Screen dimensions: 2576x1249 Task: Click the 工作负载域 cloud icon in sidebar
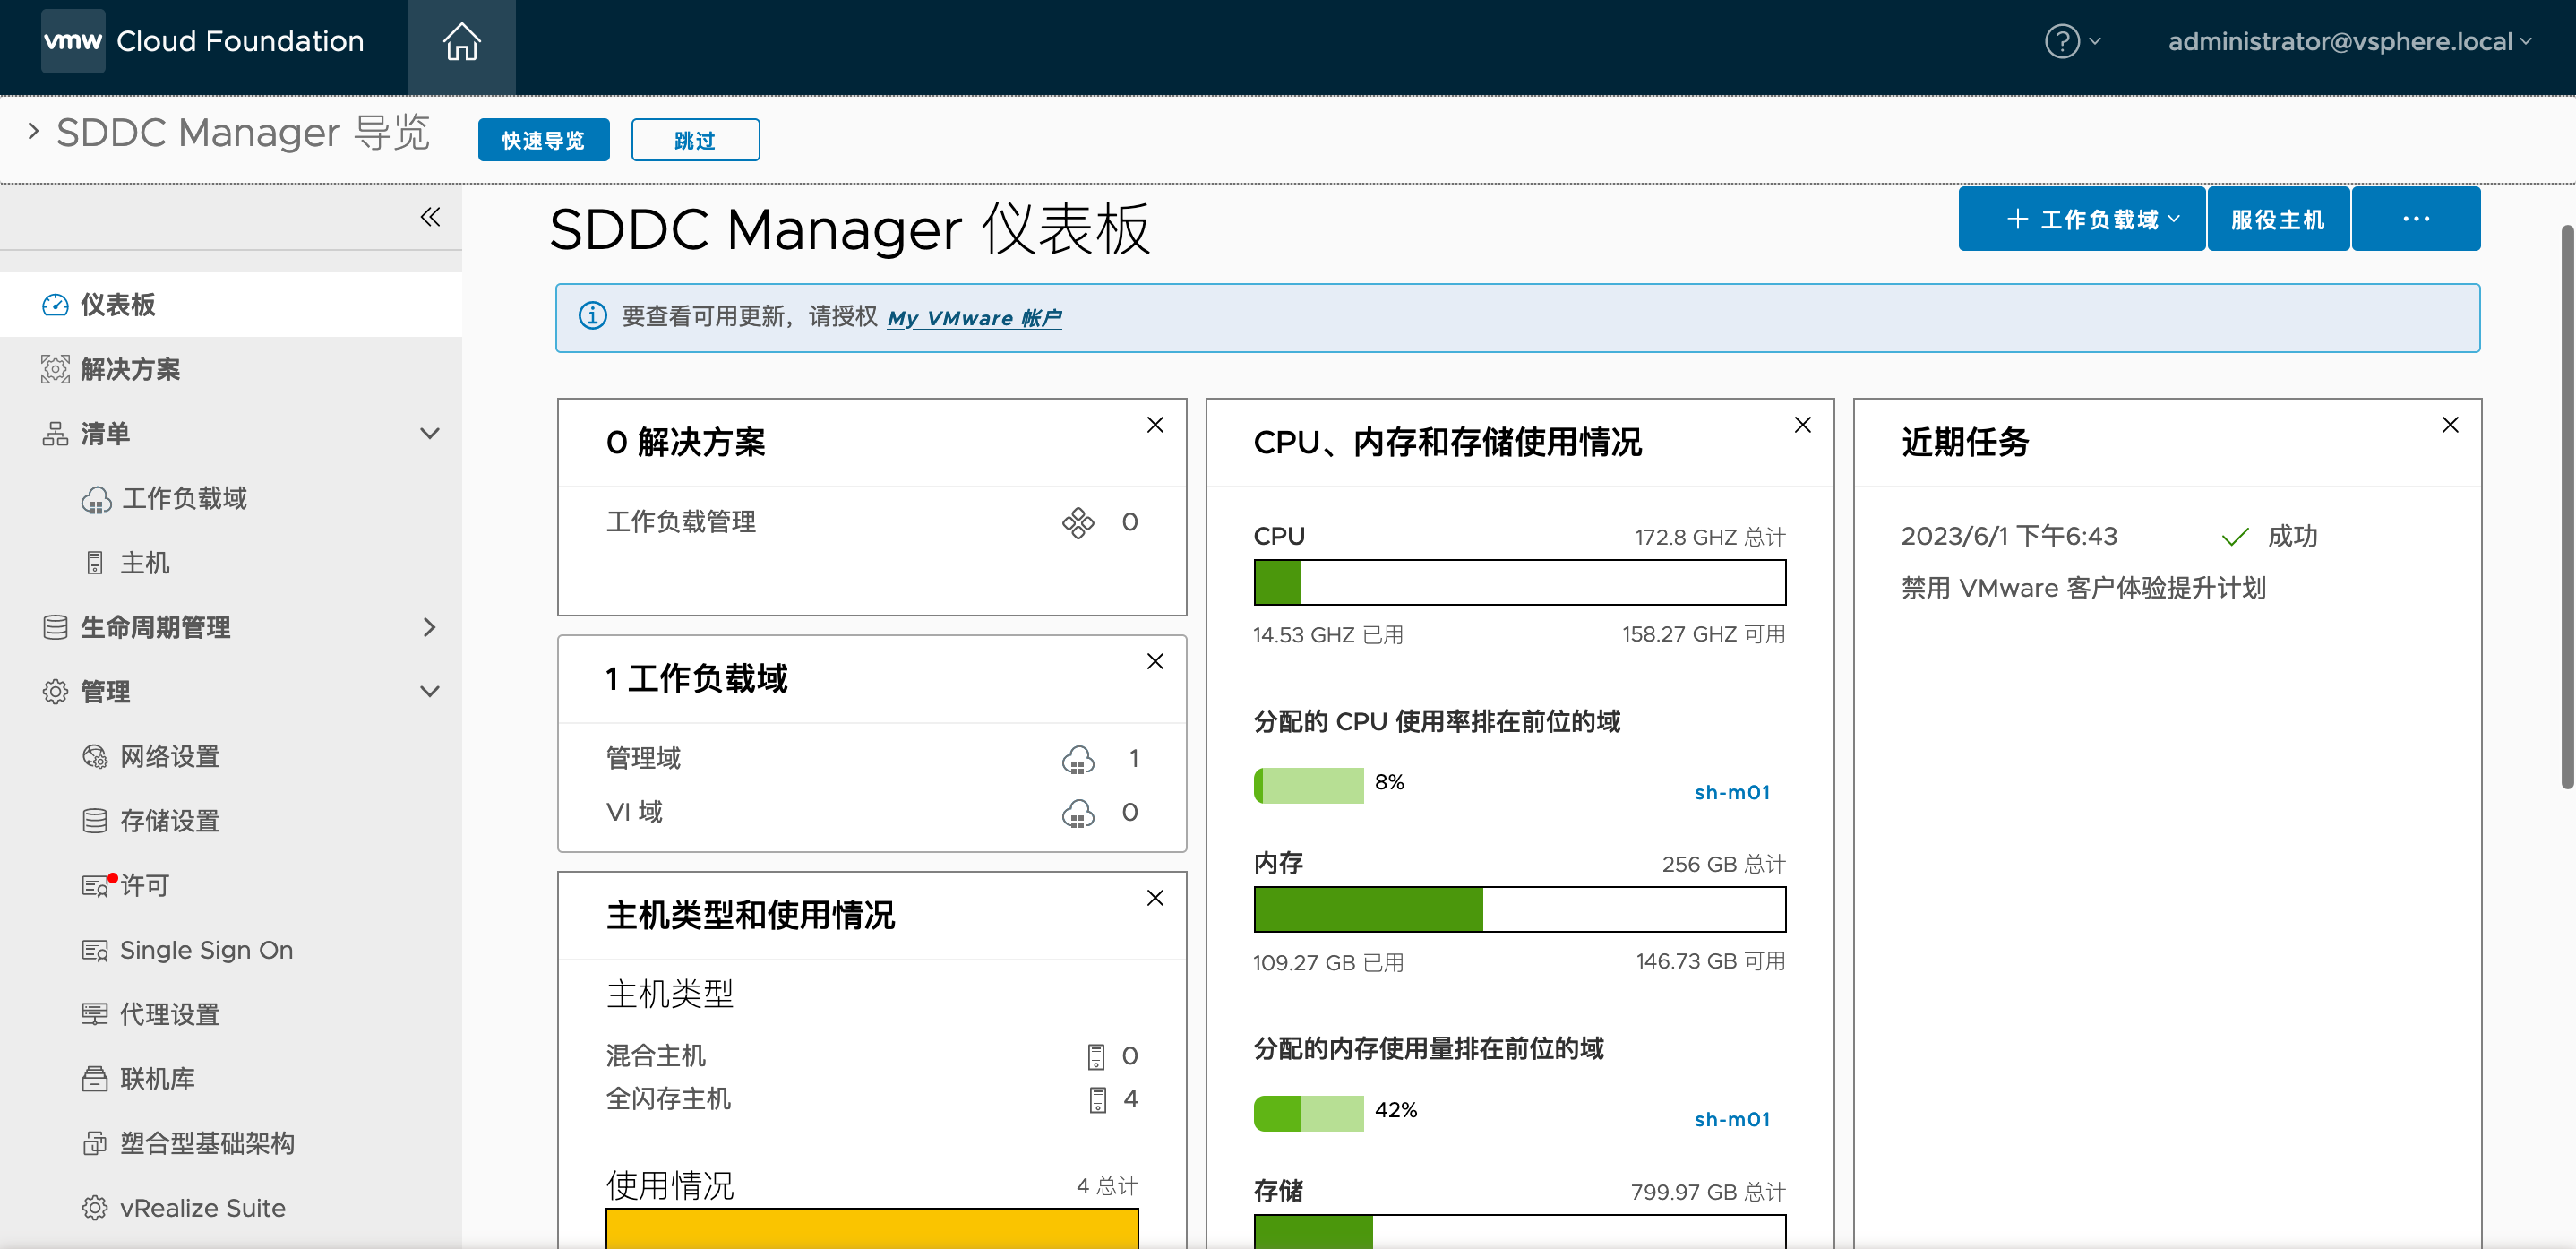pyautogui.click(x=96, y=499)
